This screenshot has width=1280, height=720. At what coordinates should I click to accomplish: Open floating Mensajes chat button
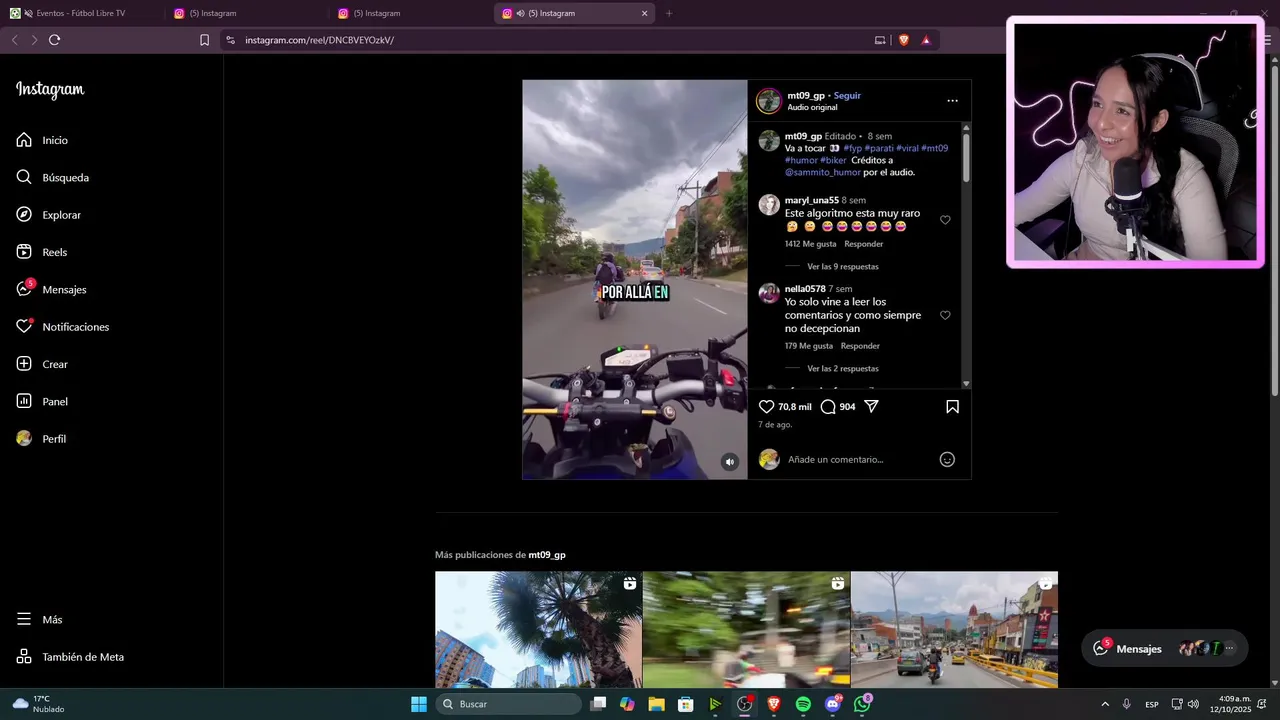point(1165,648)
